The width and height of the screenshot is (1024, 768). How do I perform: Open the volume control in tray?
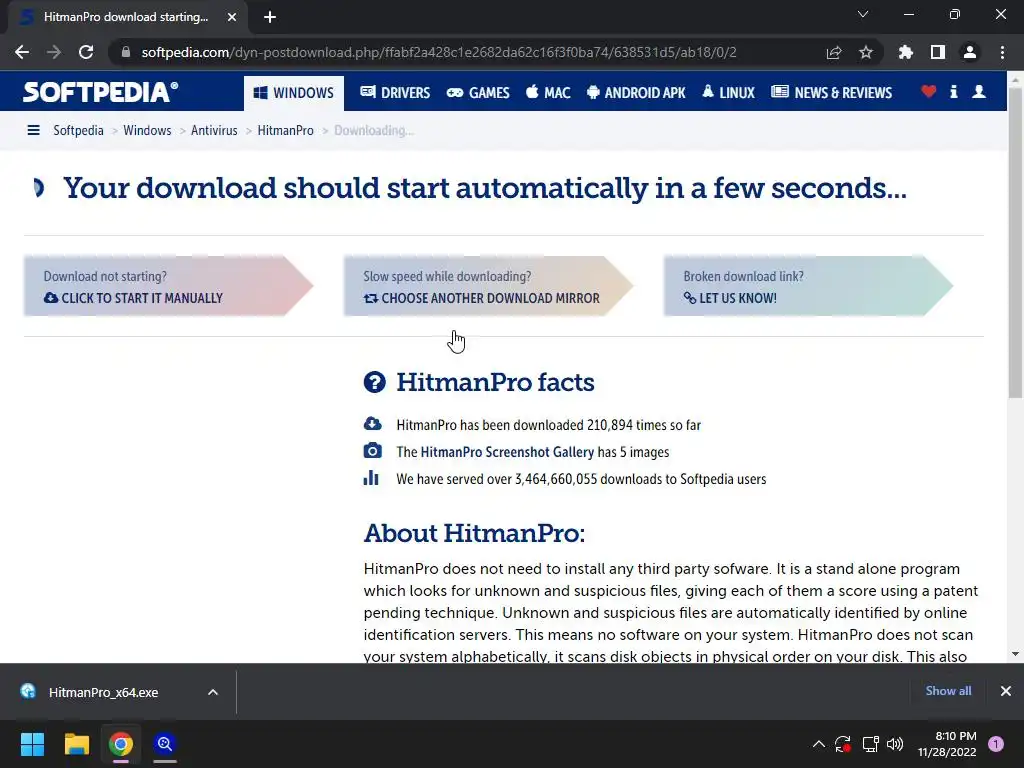(895, 744)
